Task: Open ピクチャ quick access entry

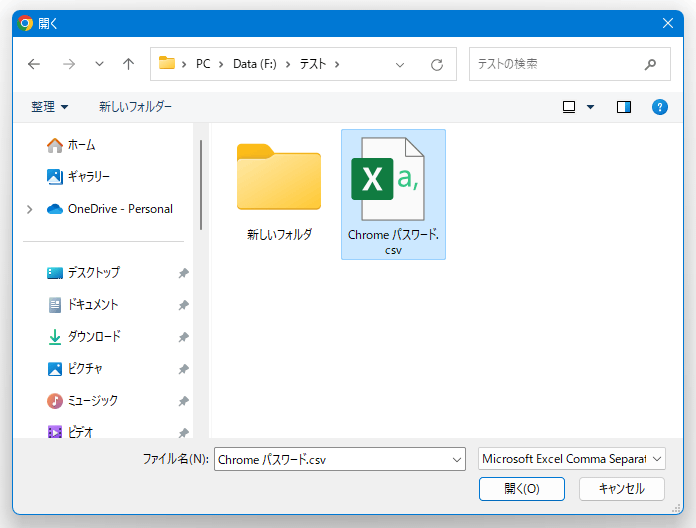Action: pos(75,368)
